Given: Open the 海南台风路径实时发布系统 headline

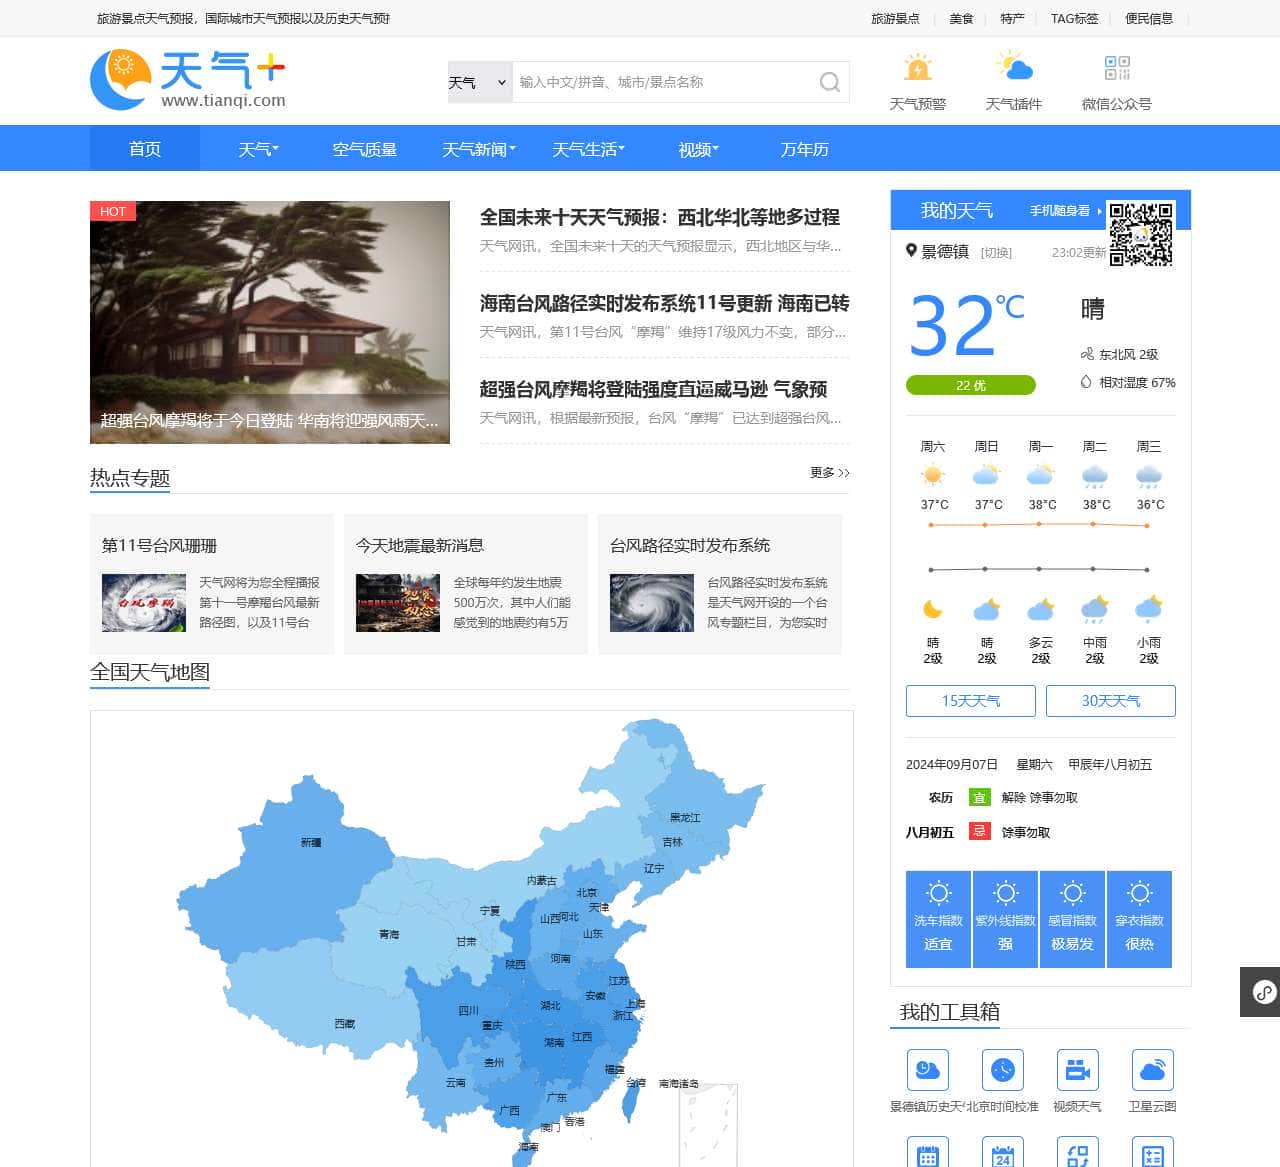Looking at the screenshot, I should (665, 303).
